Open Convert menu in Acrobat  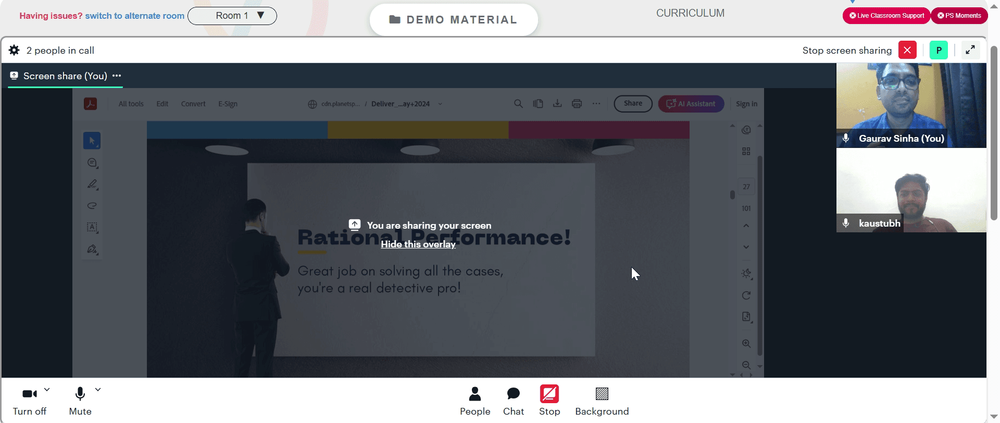coord(193,104)
